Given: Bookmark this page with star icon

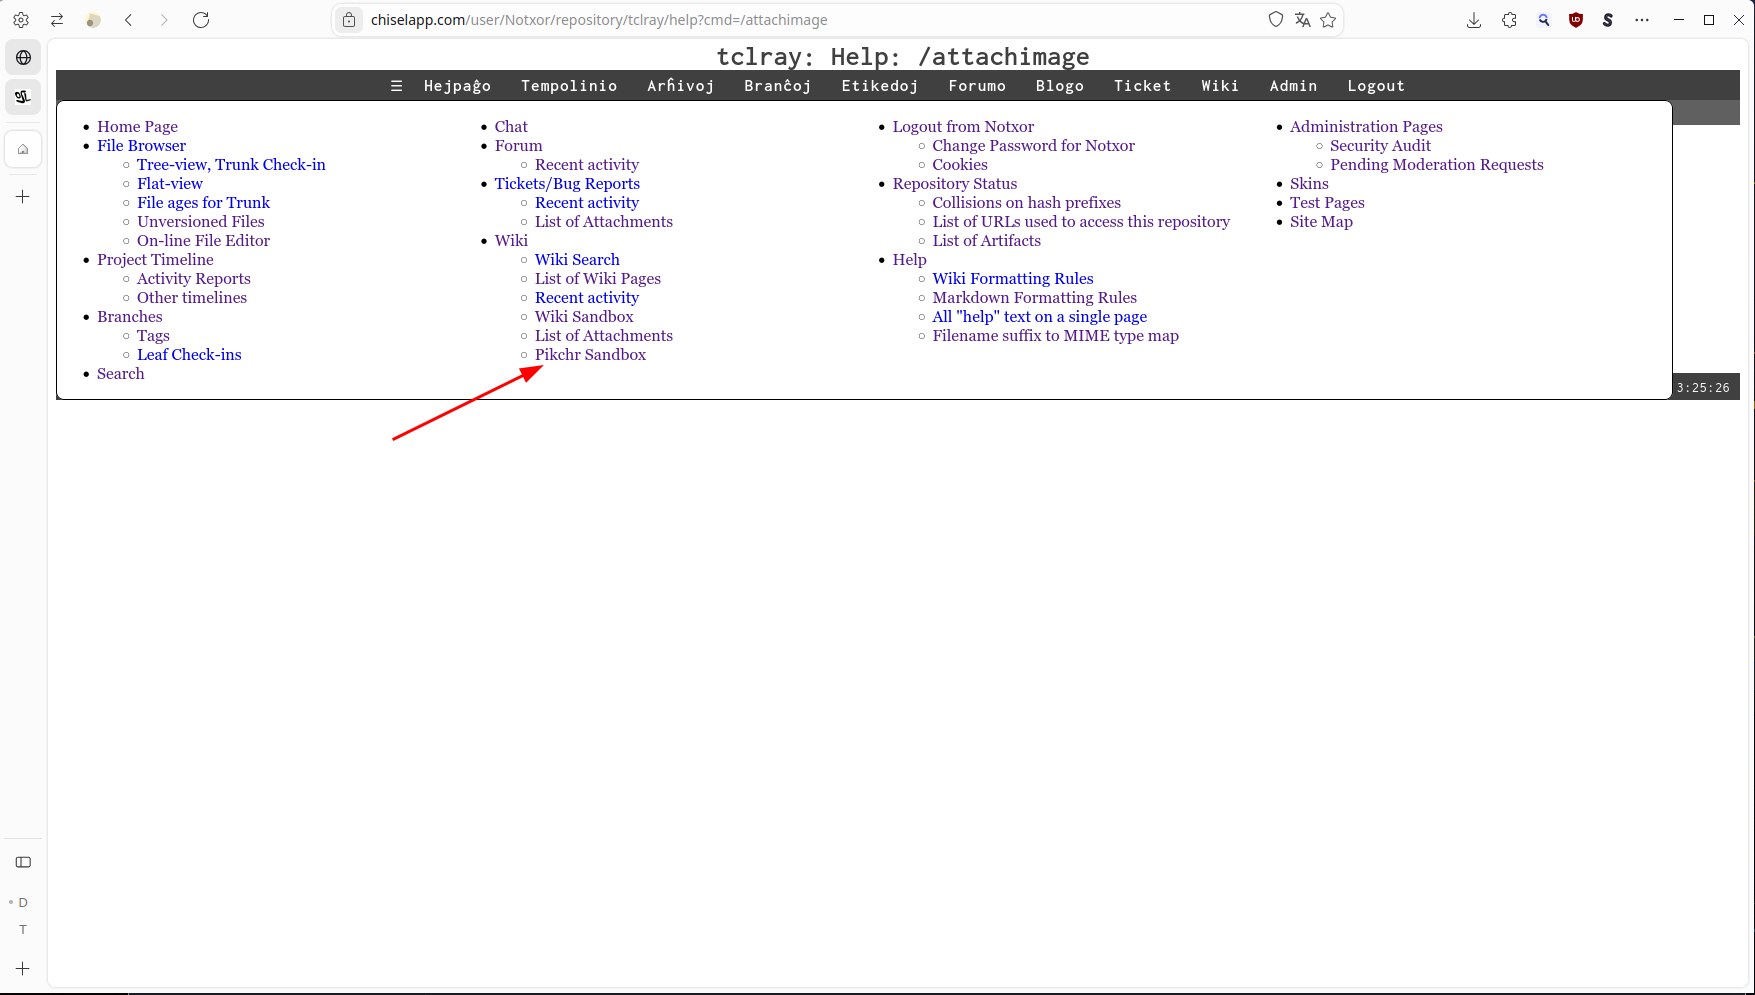Looking at the screenshot, I should pos(1328,20).
